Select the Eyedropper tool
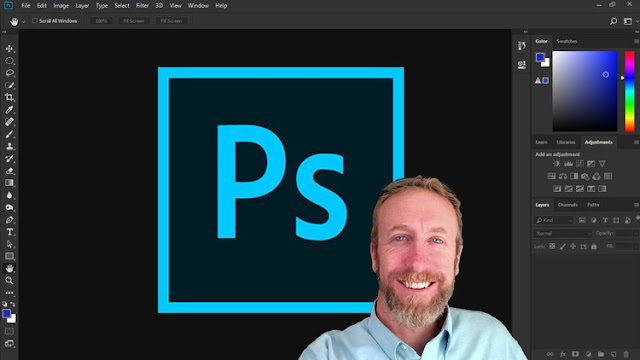Screen dimensions: 640x360 coord(9,109)
